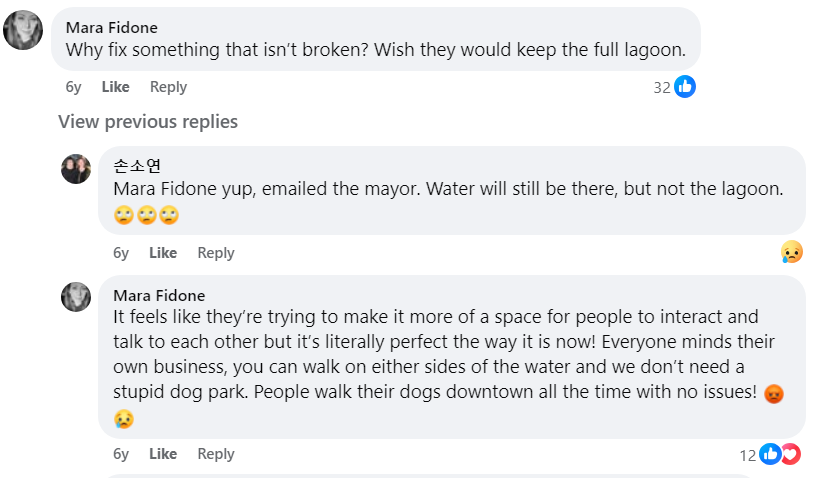
Task: View the 32 reactions count on top comment
Action: (x=661, y=87)
